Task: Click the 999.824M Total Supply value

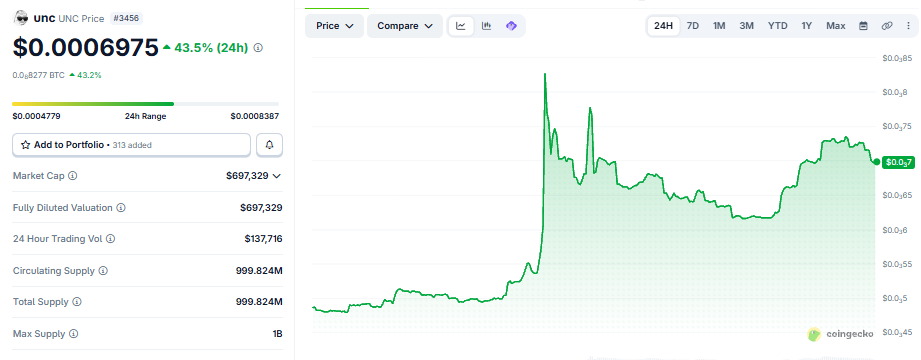Action: (259, 302)
